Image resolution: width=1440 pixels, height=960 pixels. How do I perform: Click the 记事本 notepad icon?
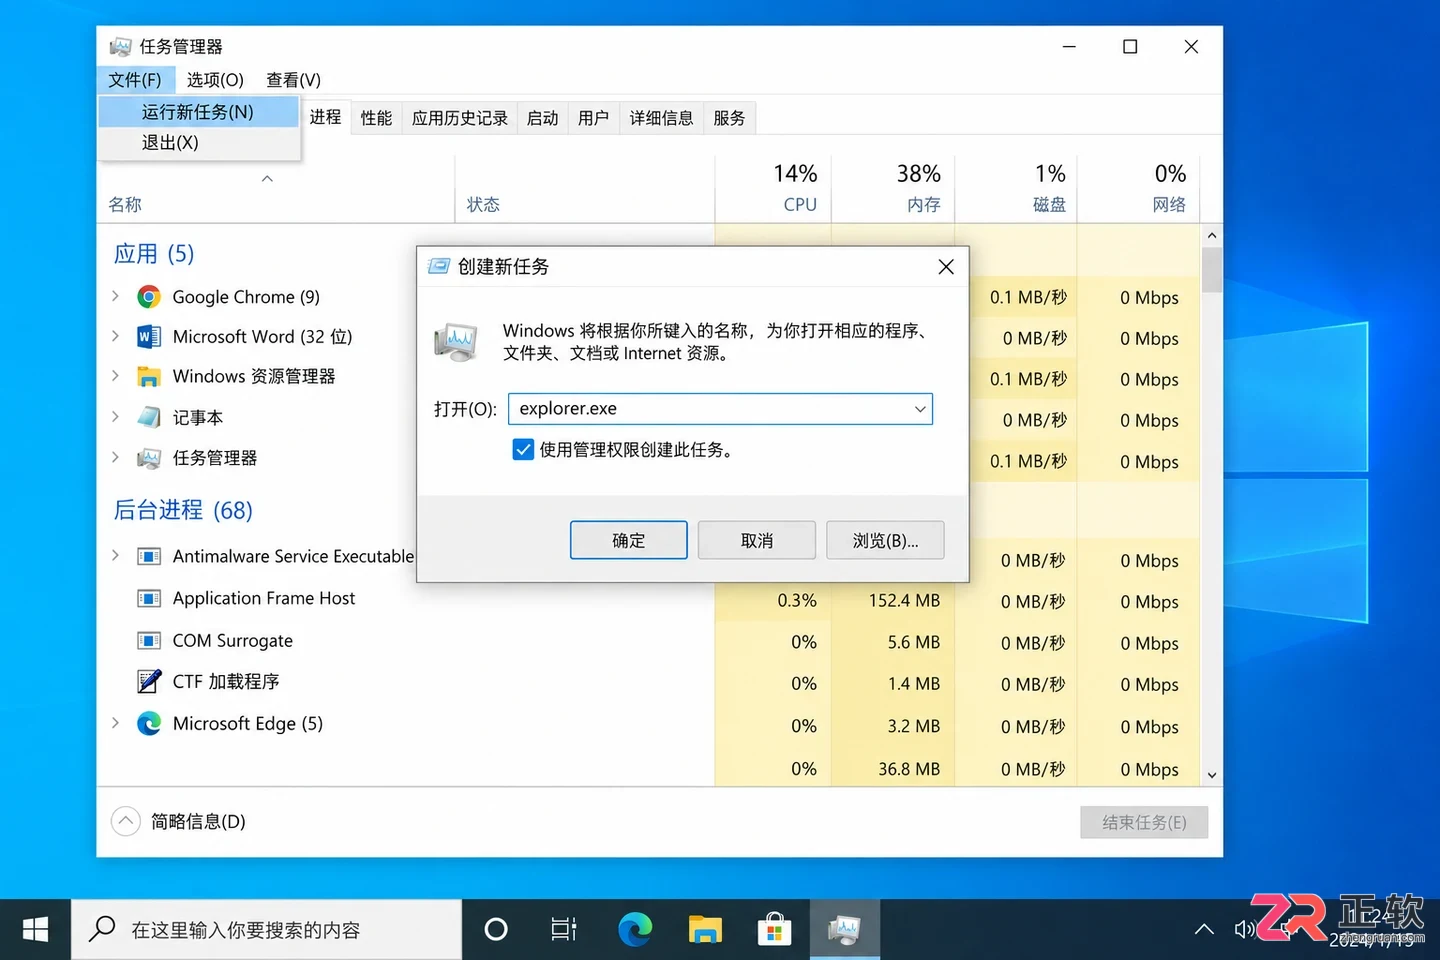[149, 417]
